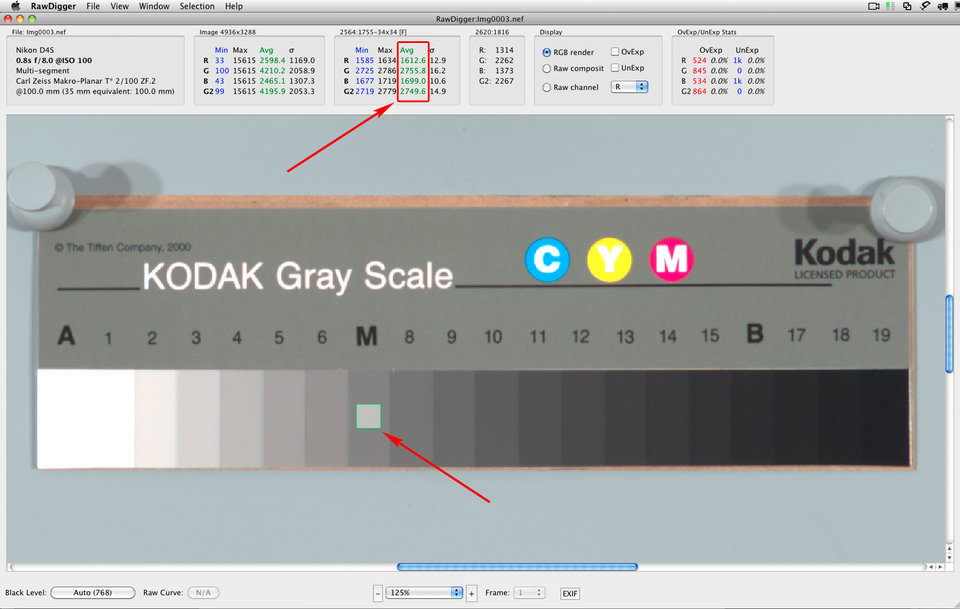960x609 pixels.
Task: Click the pixel coordinates label 2620:1816
Action: point(492,32)
